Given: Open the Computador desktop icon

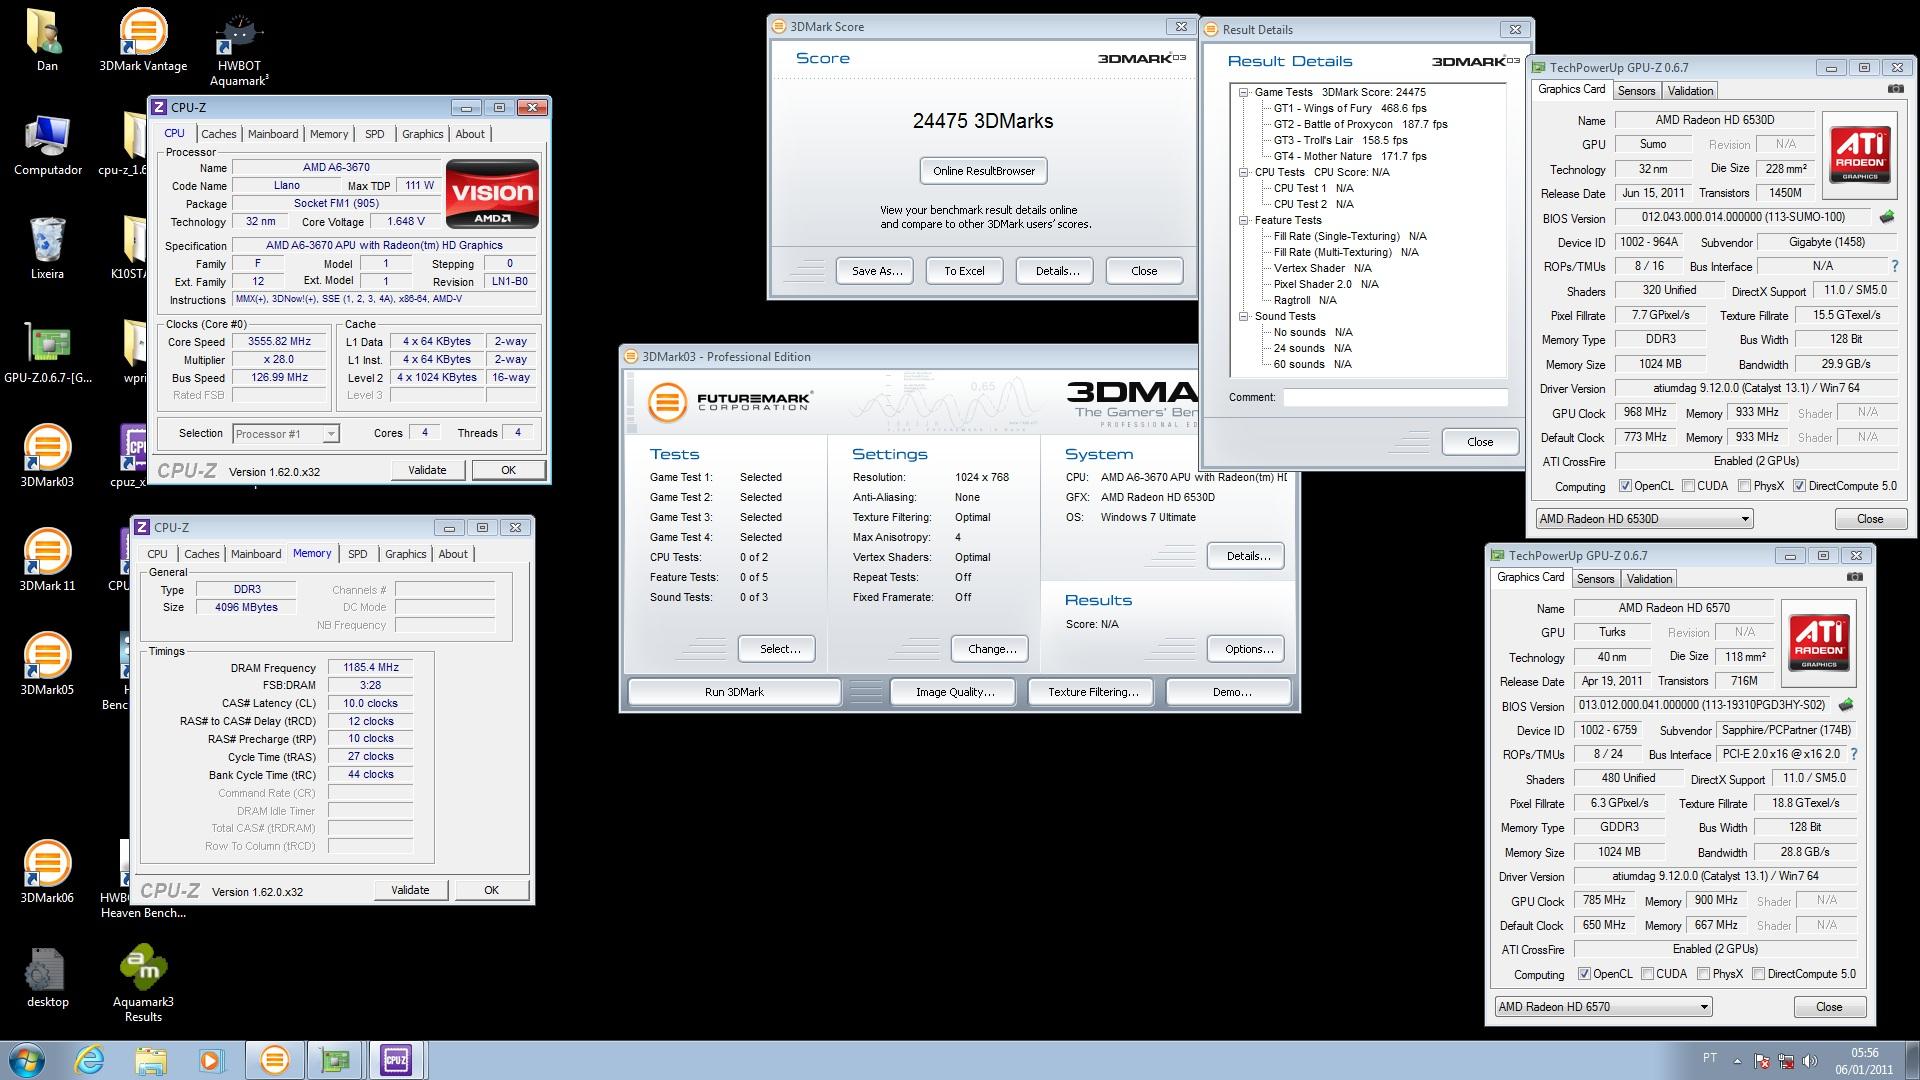Looking at the screenshot, I should tap(48, 145).
